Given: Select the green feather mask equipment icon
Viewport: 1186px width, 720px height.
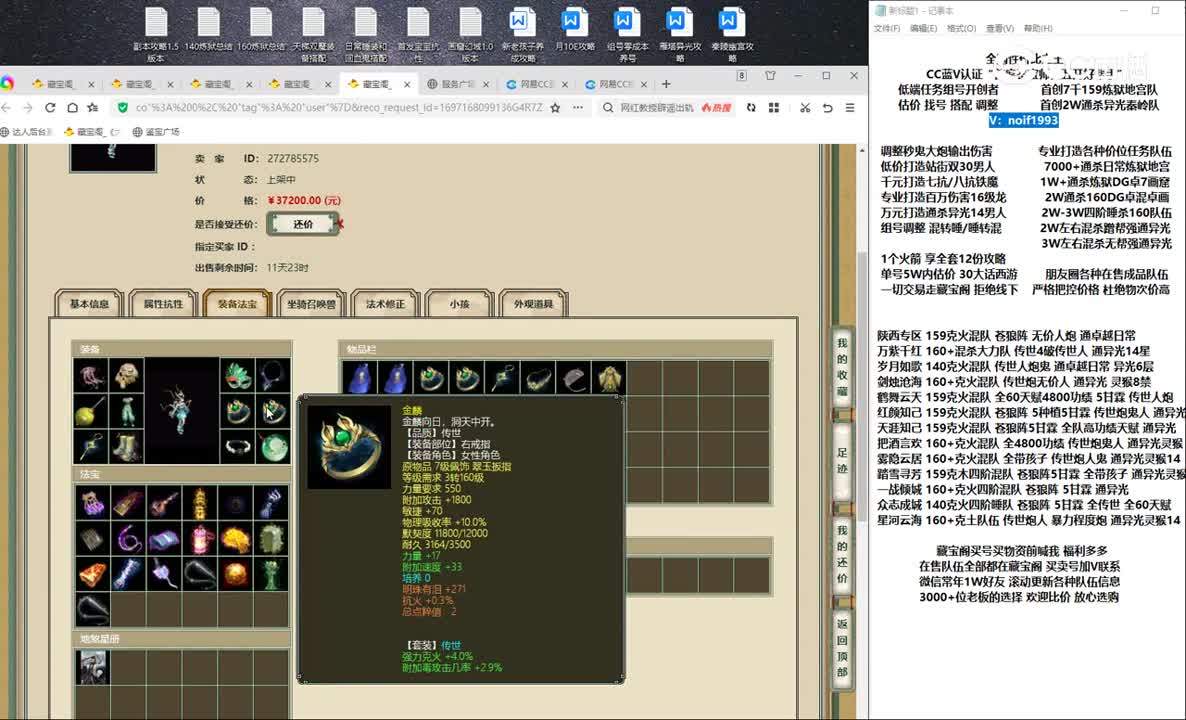Looking at the screenshot, I should click(237, 375).
